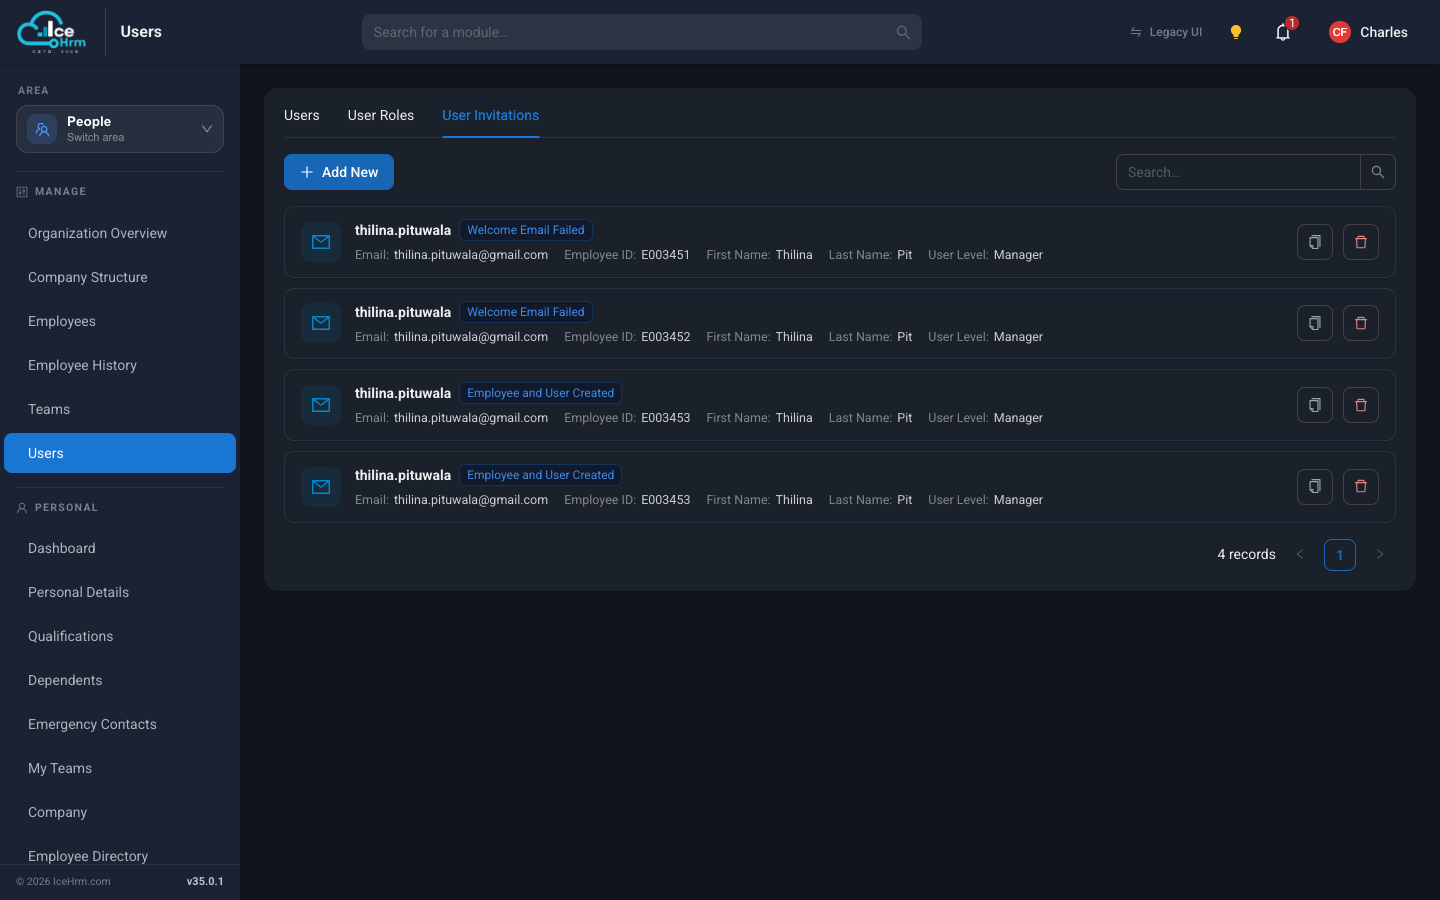Click Welcome Email Failed tag for E003452
1440x900 pixels.
(x=526, y=312)
